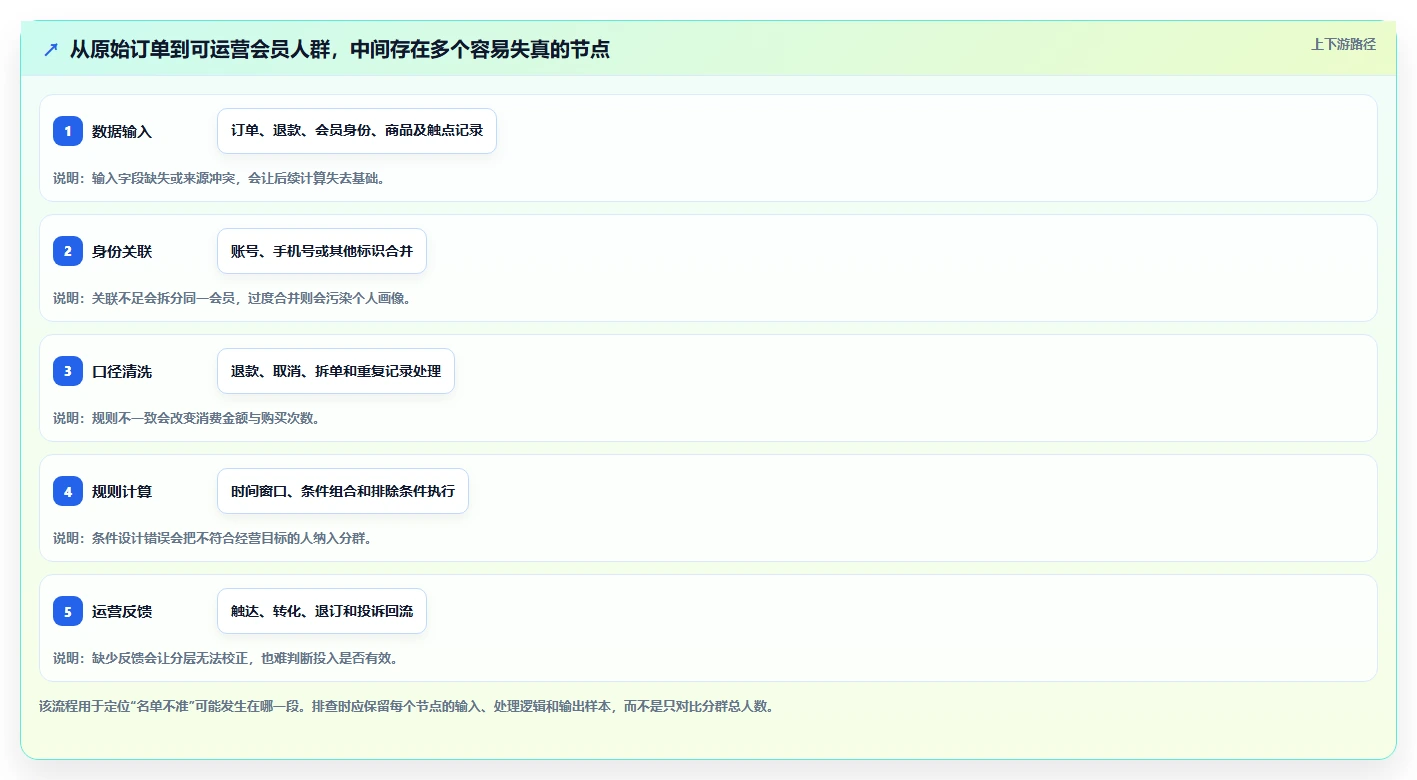The width and height of the screenshot is (1417, 780).
Task: Click the 口径清洗 step label
Action: pyautogui.click(x=122, y=371)
